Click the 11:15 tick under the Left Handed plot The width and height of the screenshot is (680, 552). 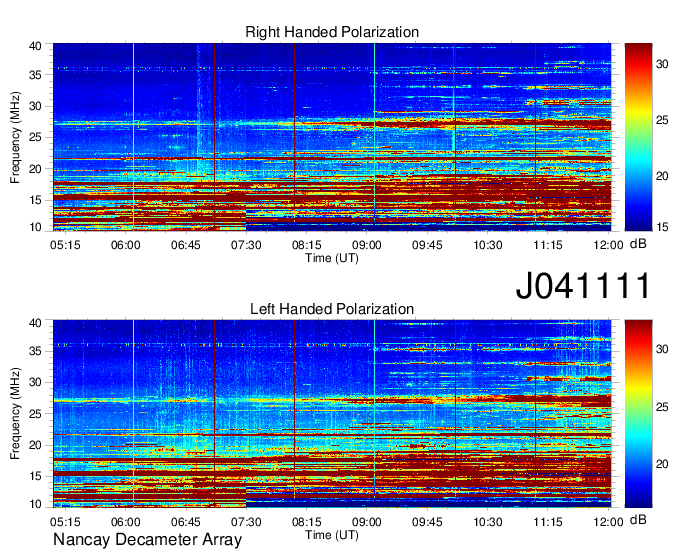[548, 522]
